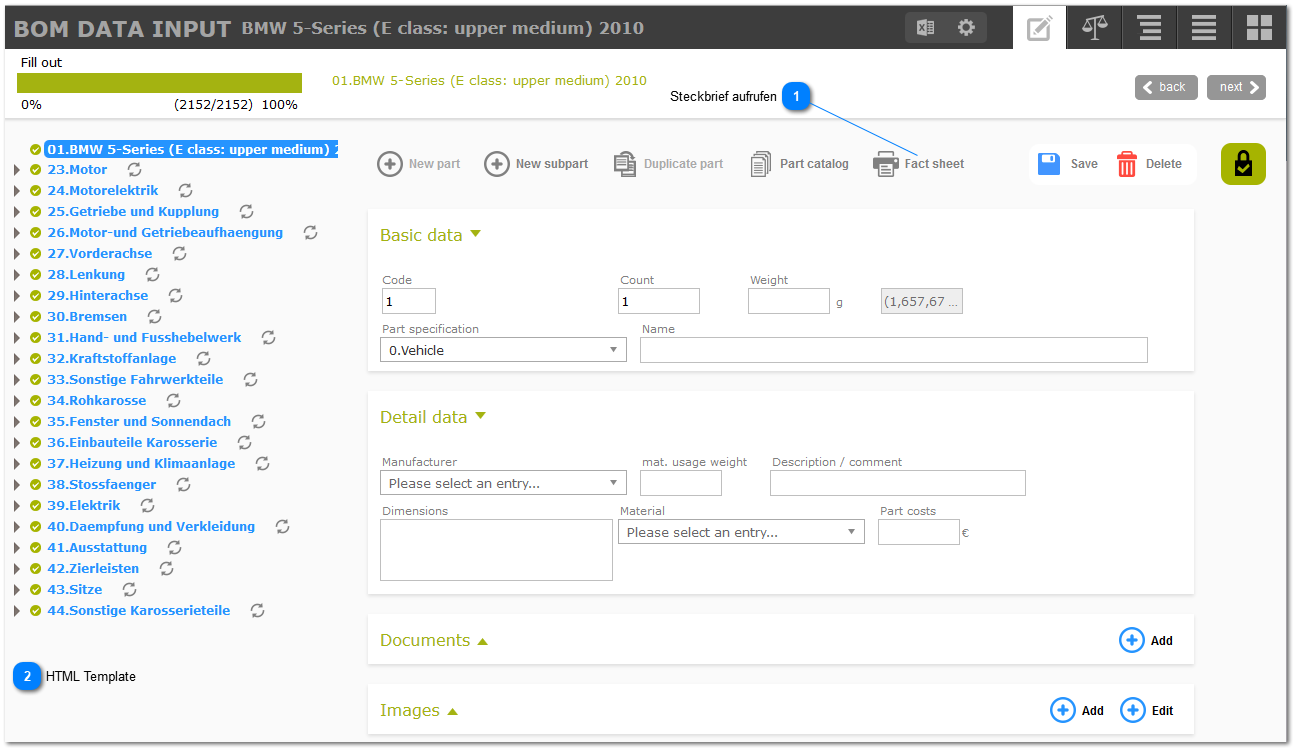
Task: Add a document via Documents Add
Action: pos(1146,640)
